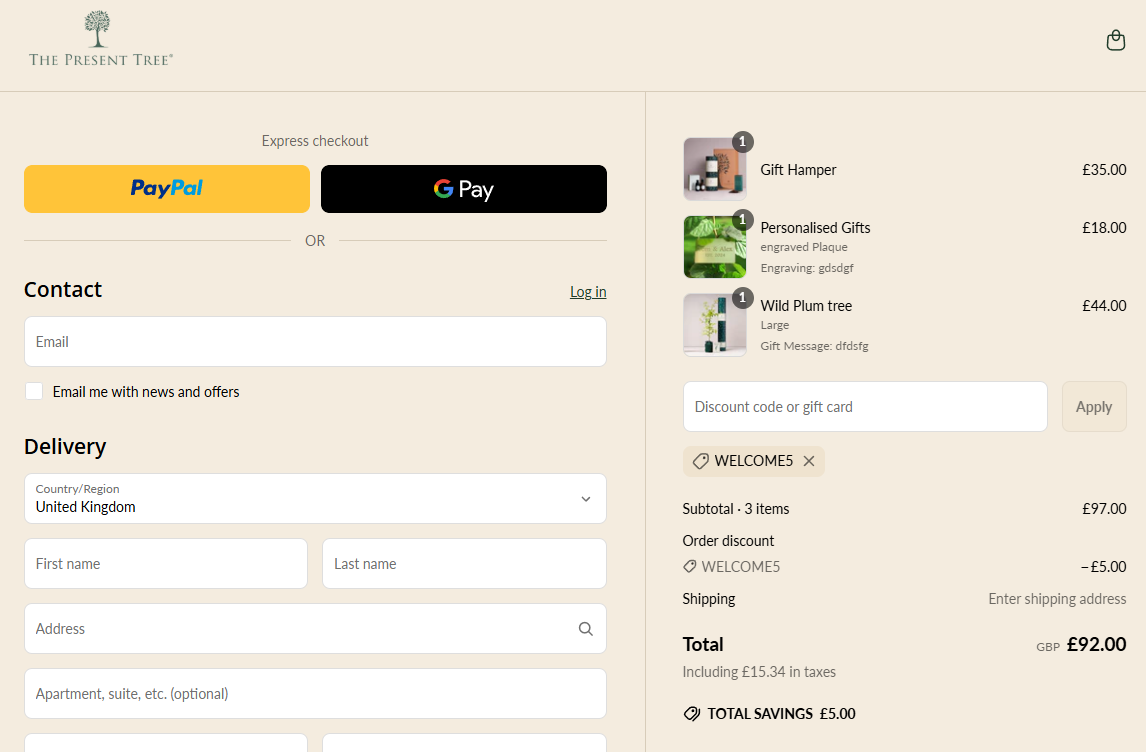Focus the Email input field
Viewport: 1146px width, 752px height.
click(x=315, y=342)
